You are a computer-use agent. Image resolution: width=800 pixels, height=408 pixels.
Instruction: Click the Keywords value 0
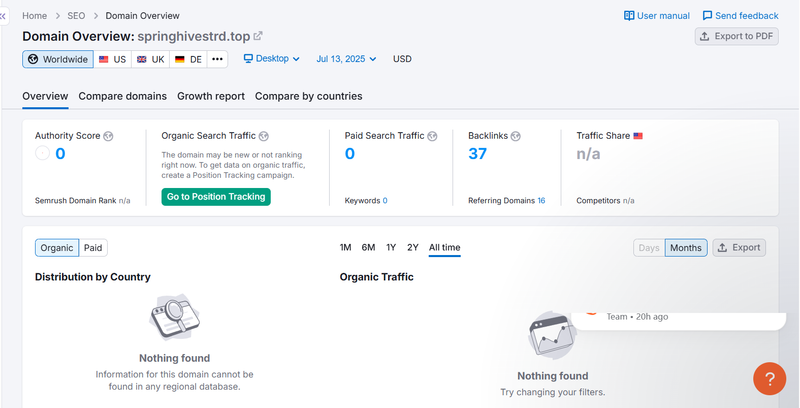click(x=385, y=200)
